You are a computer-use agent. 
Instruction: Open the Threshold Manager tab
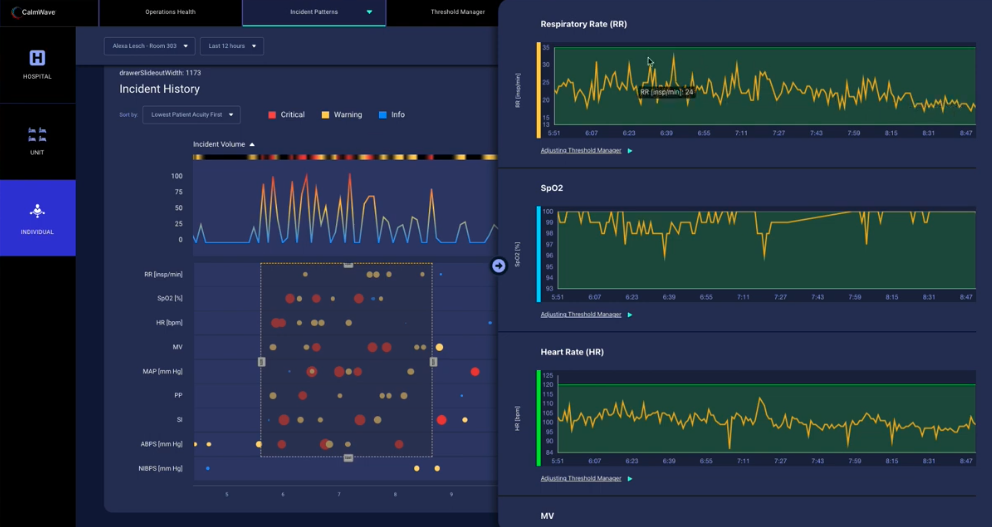tap(457, 12)
